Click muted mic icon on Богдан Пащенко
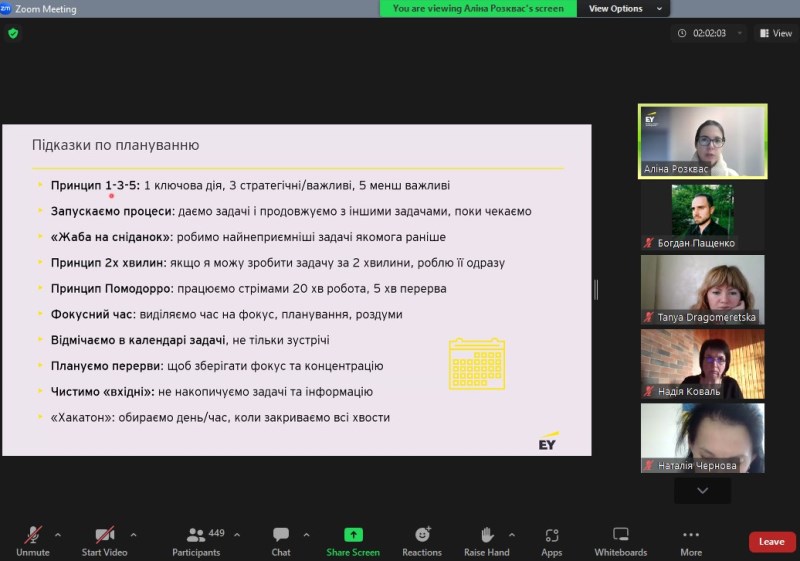800x561 pixels. pos(648,243)
